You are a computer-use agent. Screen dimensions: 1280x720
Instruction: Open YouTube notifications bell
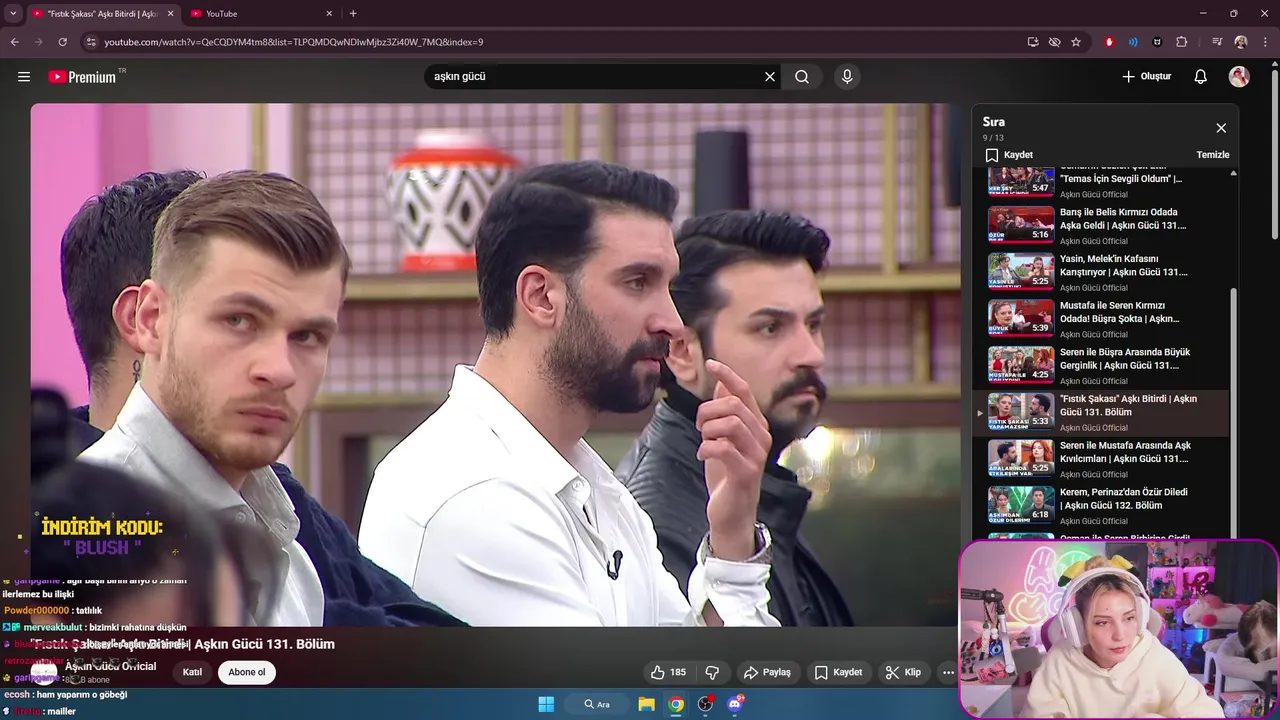click(1201, 77)
